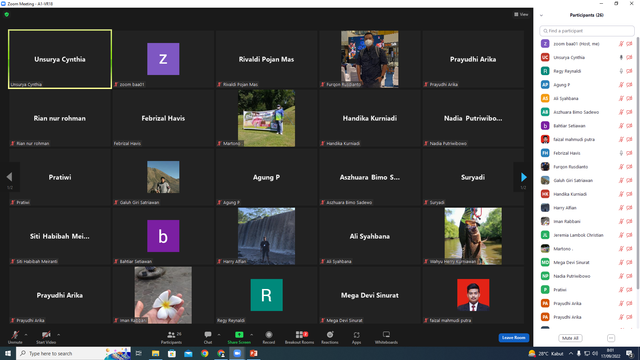Select Mega Devi Sinurat in participant list

587,262
